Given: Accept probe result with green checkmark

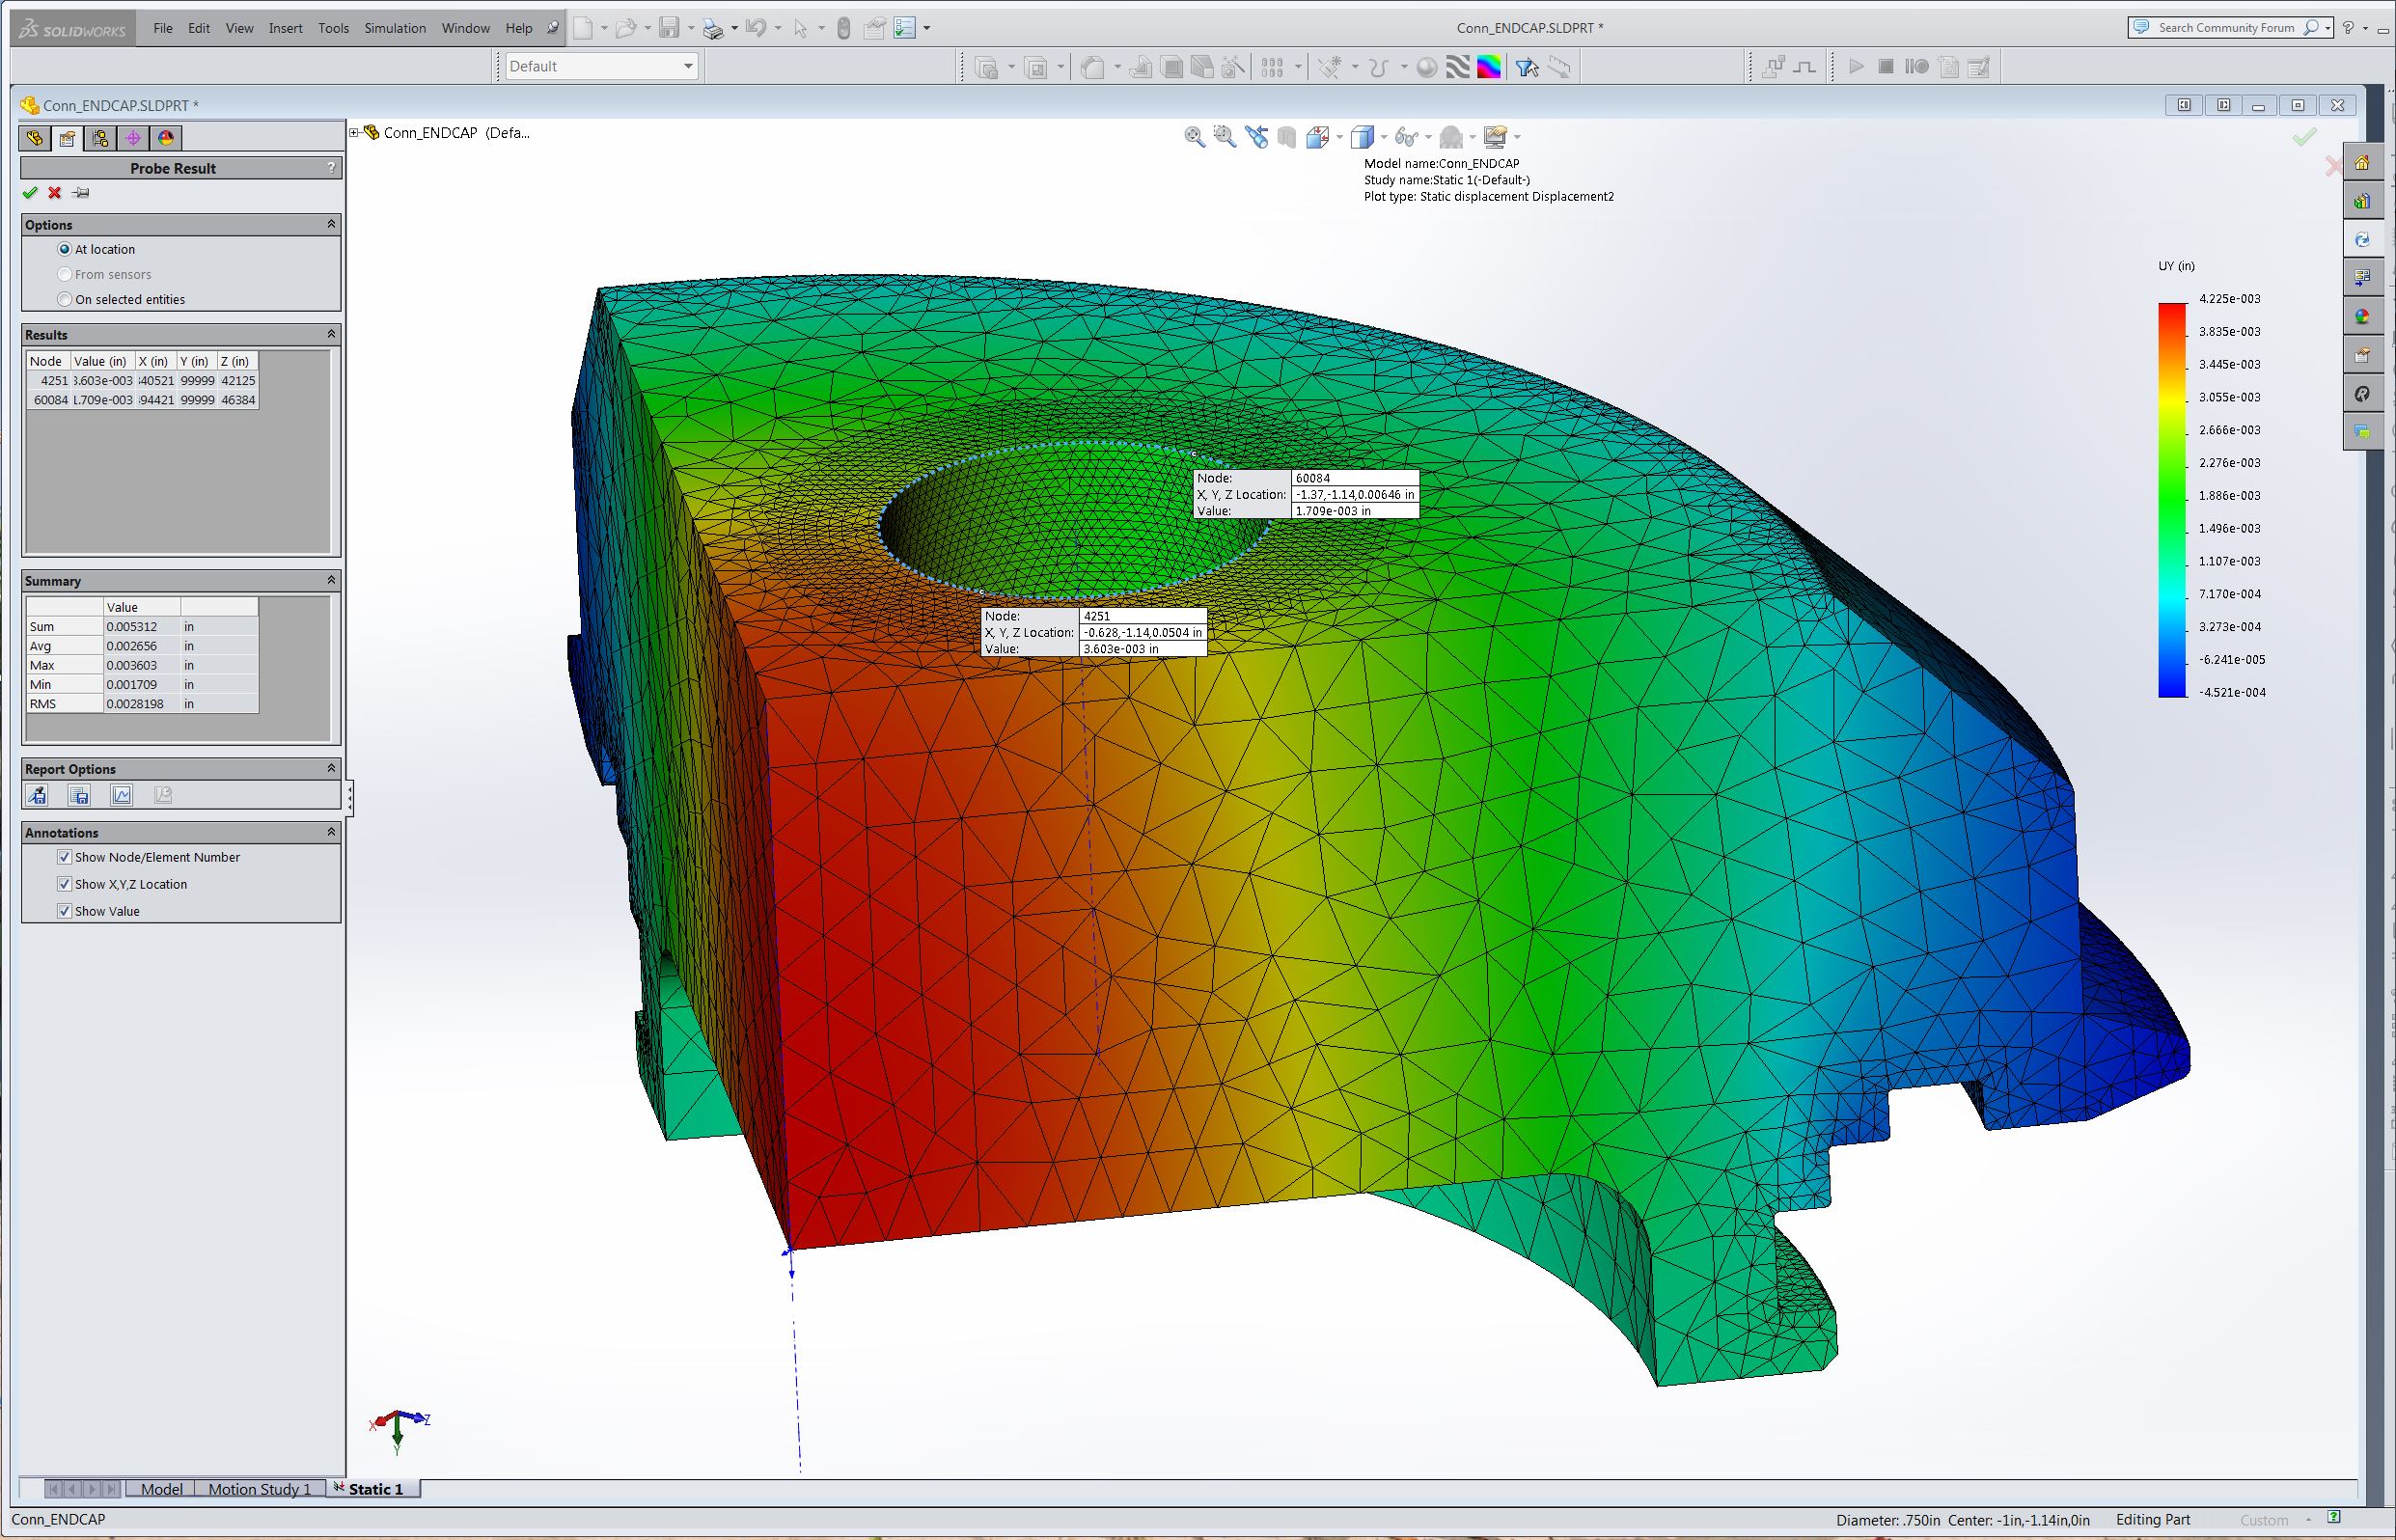Looking at the screenshot, I should click(x=30, y=193).
